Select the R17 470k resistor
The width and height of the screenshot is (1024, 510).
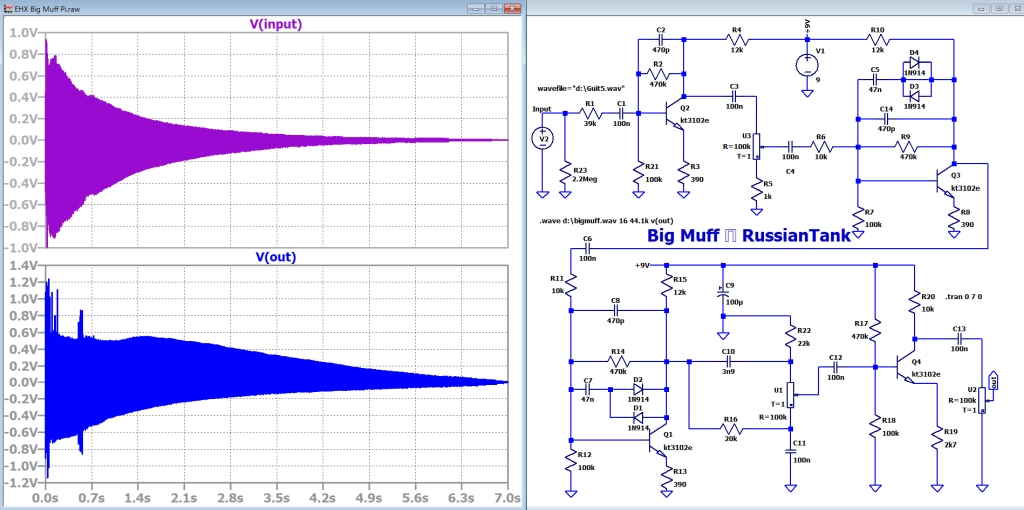tap(876, 330)
